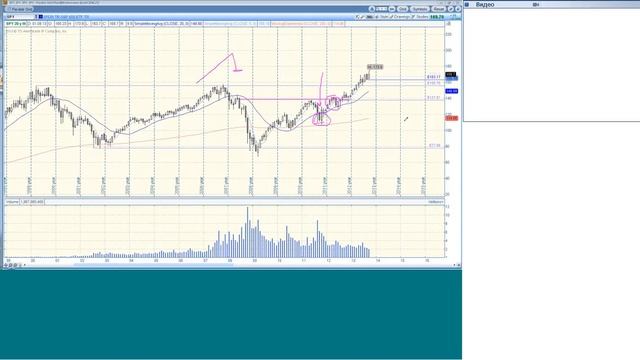Click the Видео panel title
Screen dimensions: 640x360
(x=485, y=4)
